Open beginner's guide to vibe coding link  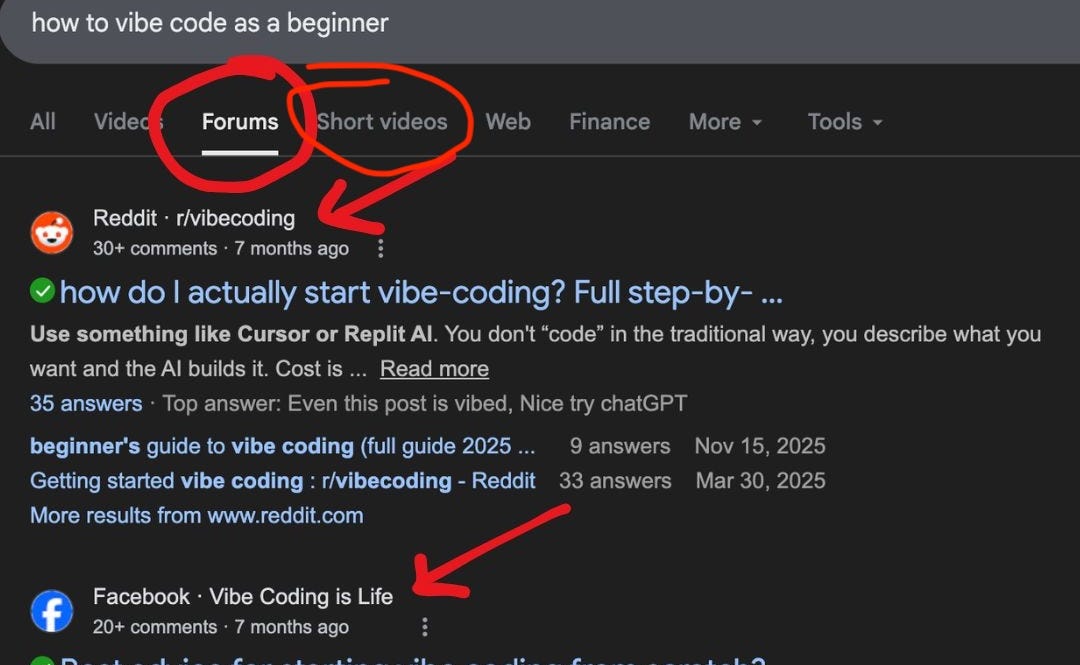[x=282, y=446]
